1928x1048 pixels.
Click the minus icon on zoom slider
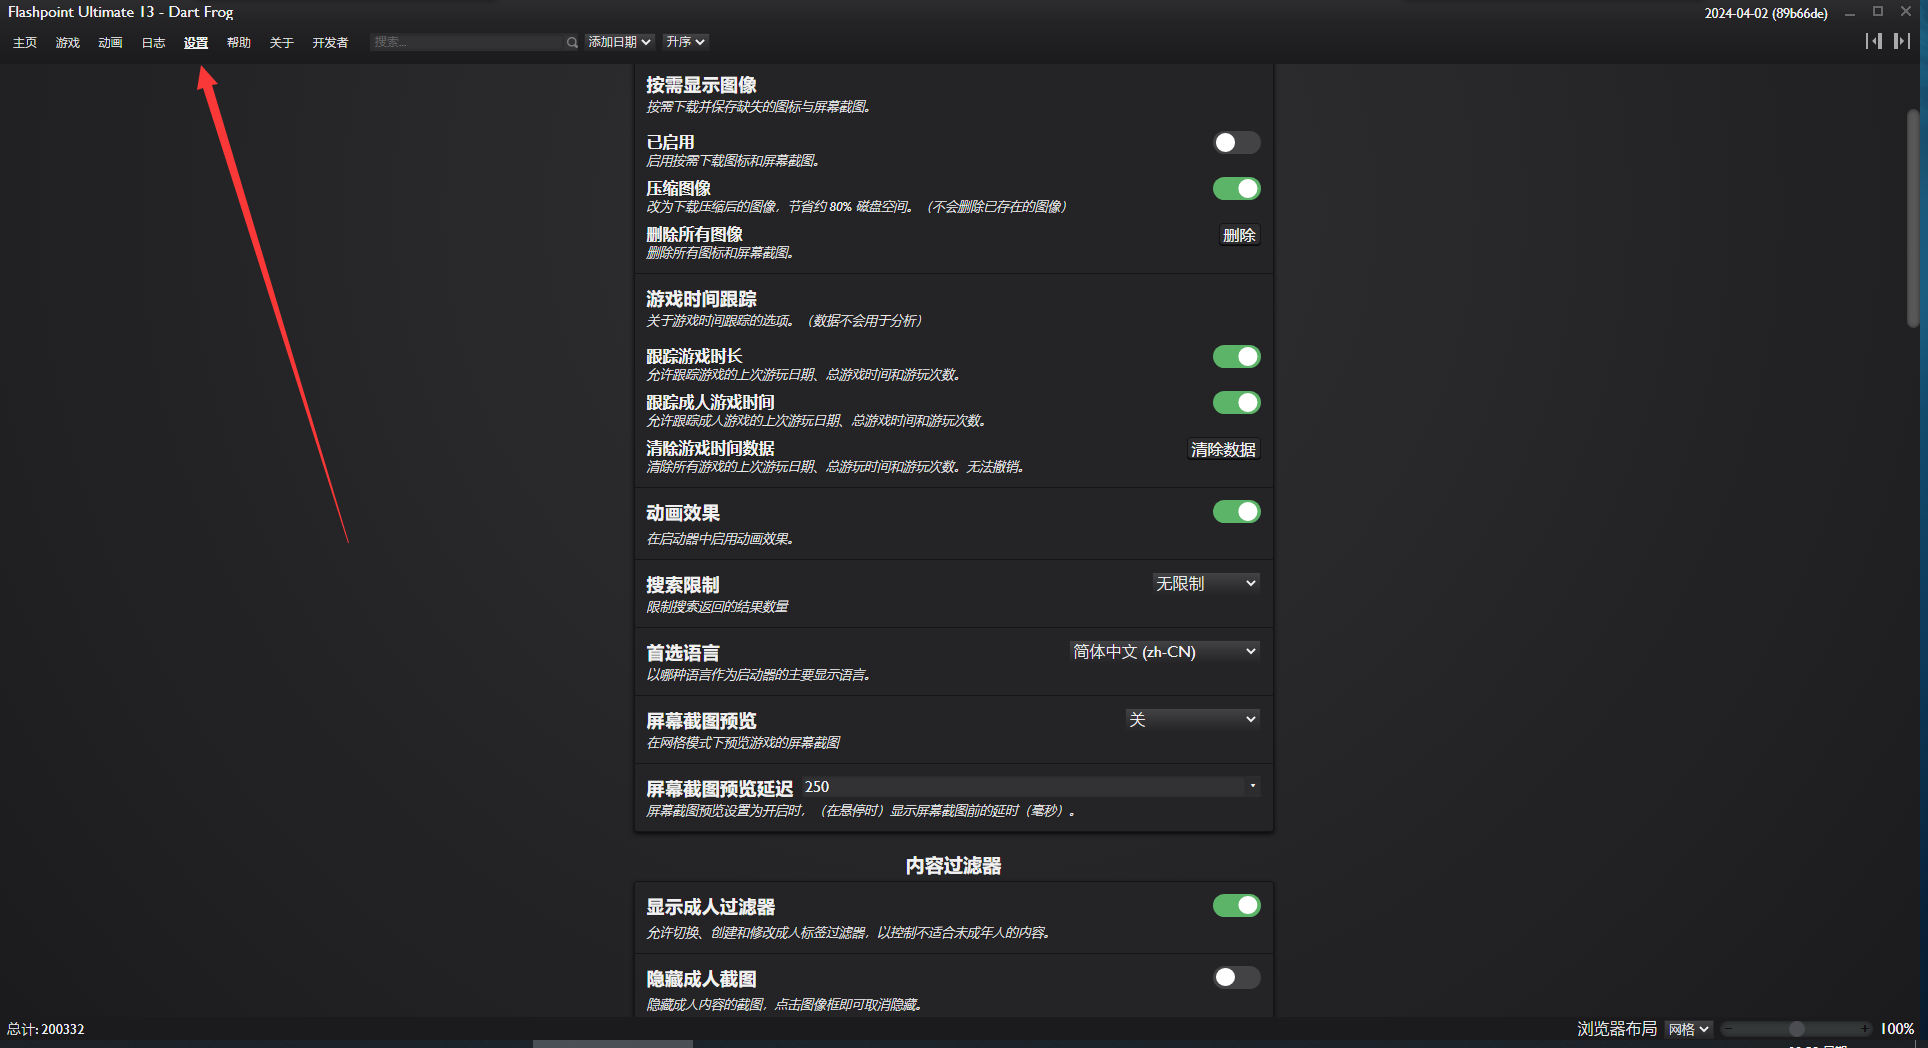pyautogui.click(x=1729, y=1029)
